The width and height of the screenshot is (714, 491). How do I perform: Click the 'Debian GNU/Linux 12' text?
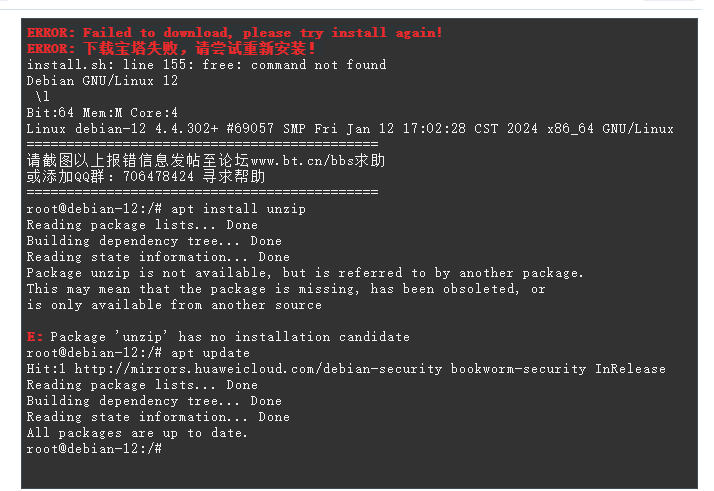click(102, 81)
